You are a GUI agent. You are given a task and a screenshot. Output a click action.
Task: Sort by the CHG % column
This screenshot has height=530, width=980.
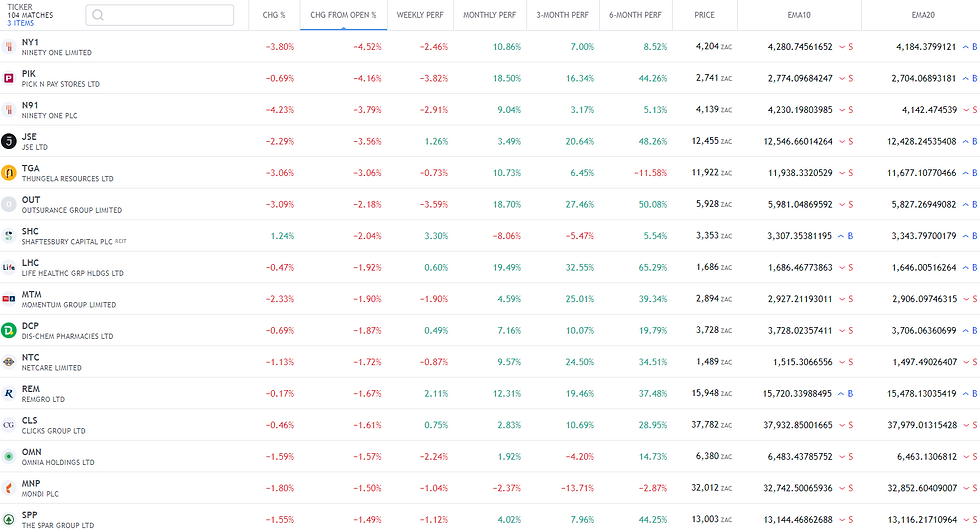click(x=274, y=16)
